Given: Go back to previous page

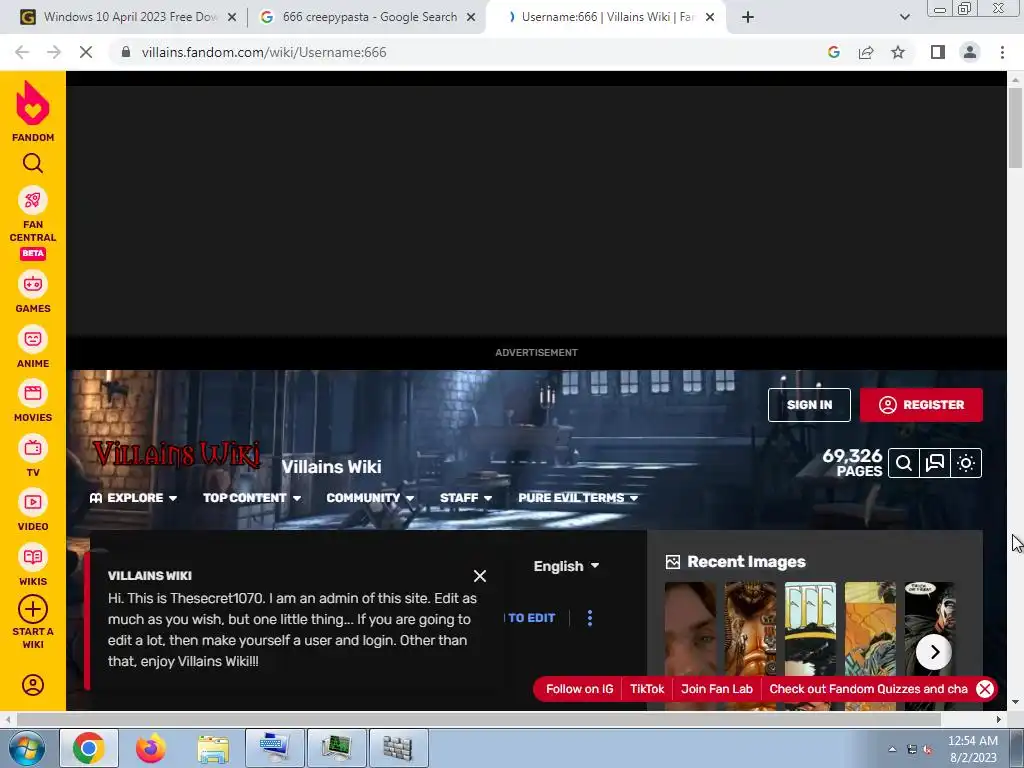Looking at the screenshot, I should [22, 52].
